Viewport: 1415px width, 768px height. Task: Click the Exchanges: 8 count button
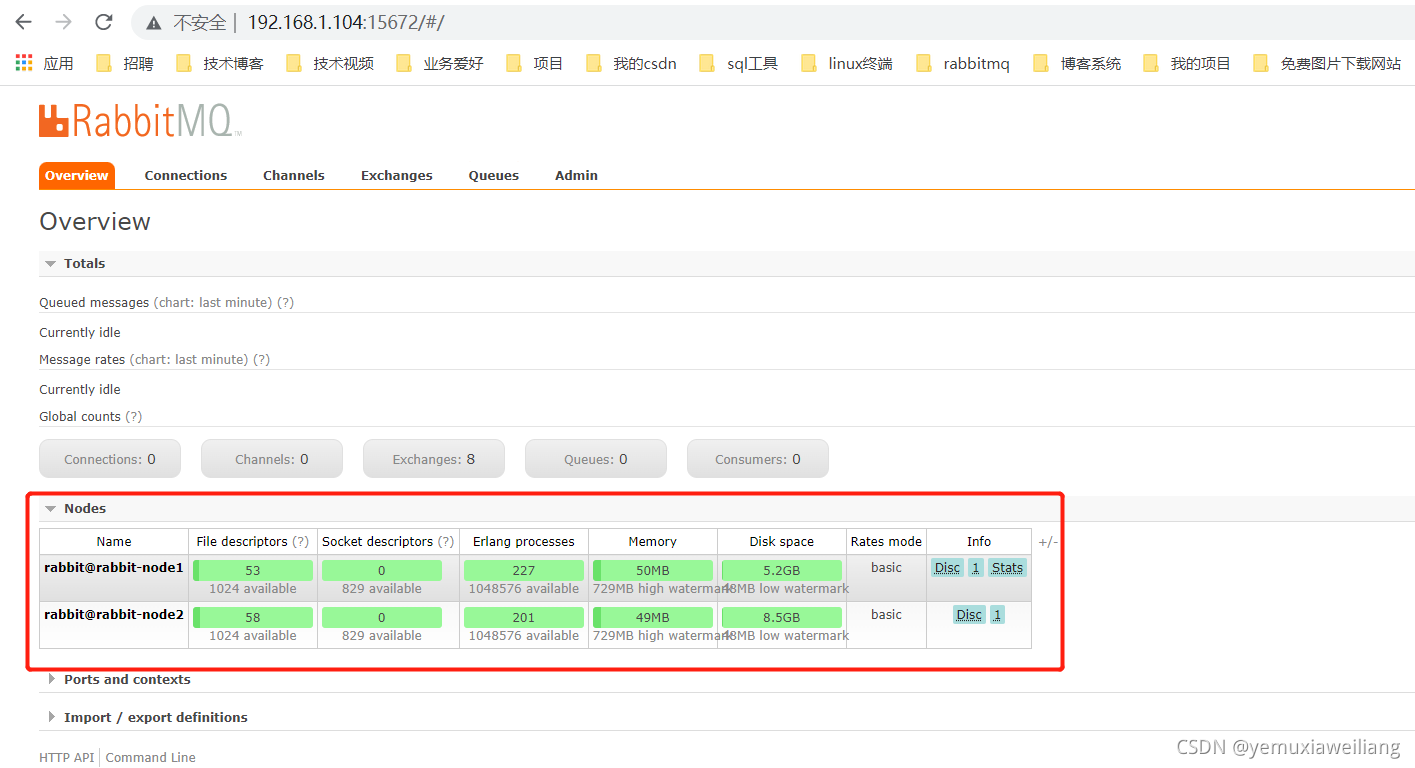tap(434, 459)
